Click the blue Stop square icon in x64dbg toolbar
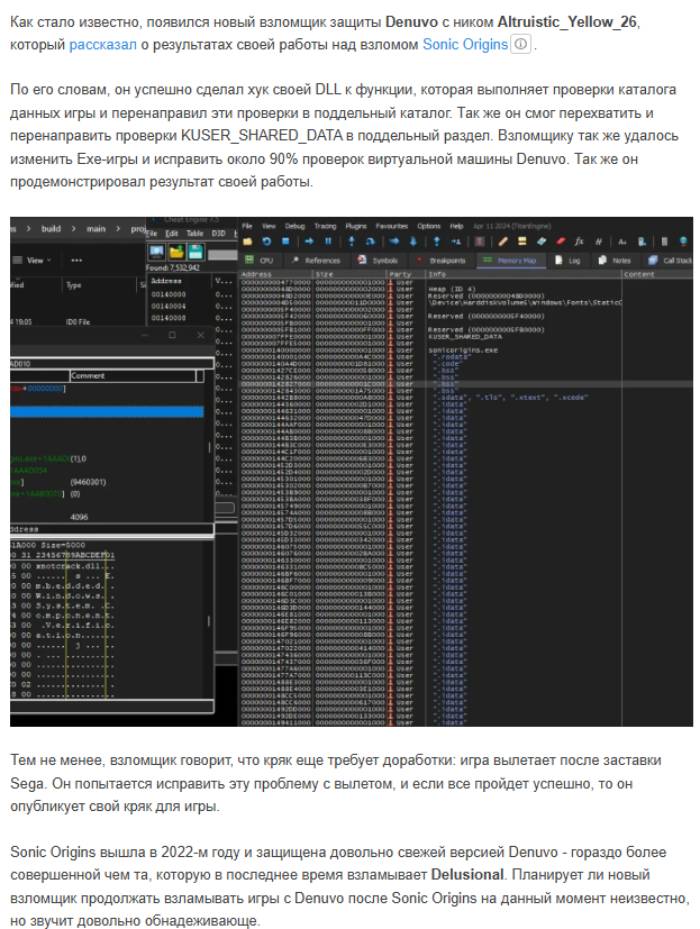Screen dimensions: 700x929 click(x=285, y=242)
